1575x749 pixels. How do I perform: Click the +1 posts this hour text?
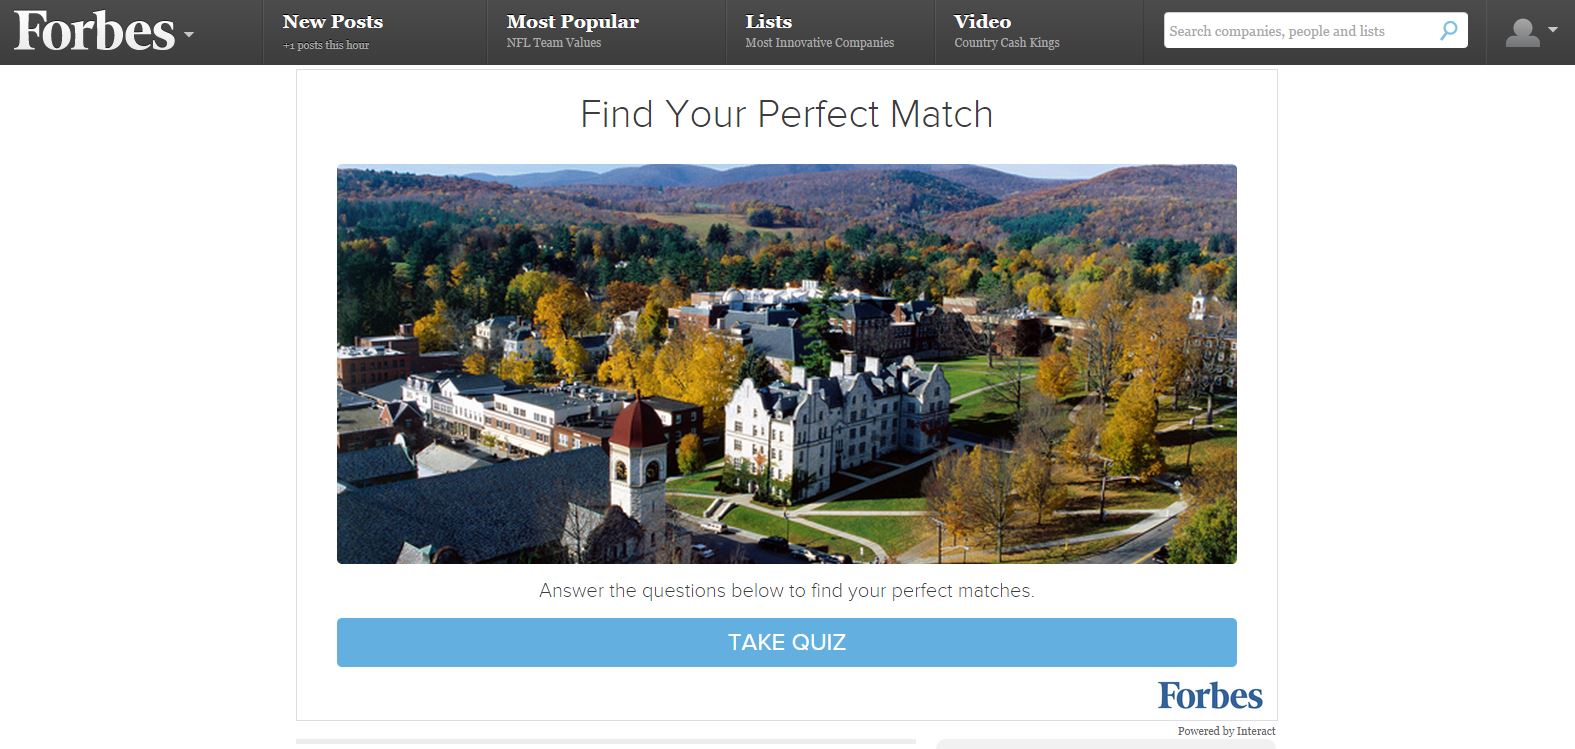tap(326, 45)
